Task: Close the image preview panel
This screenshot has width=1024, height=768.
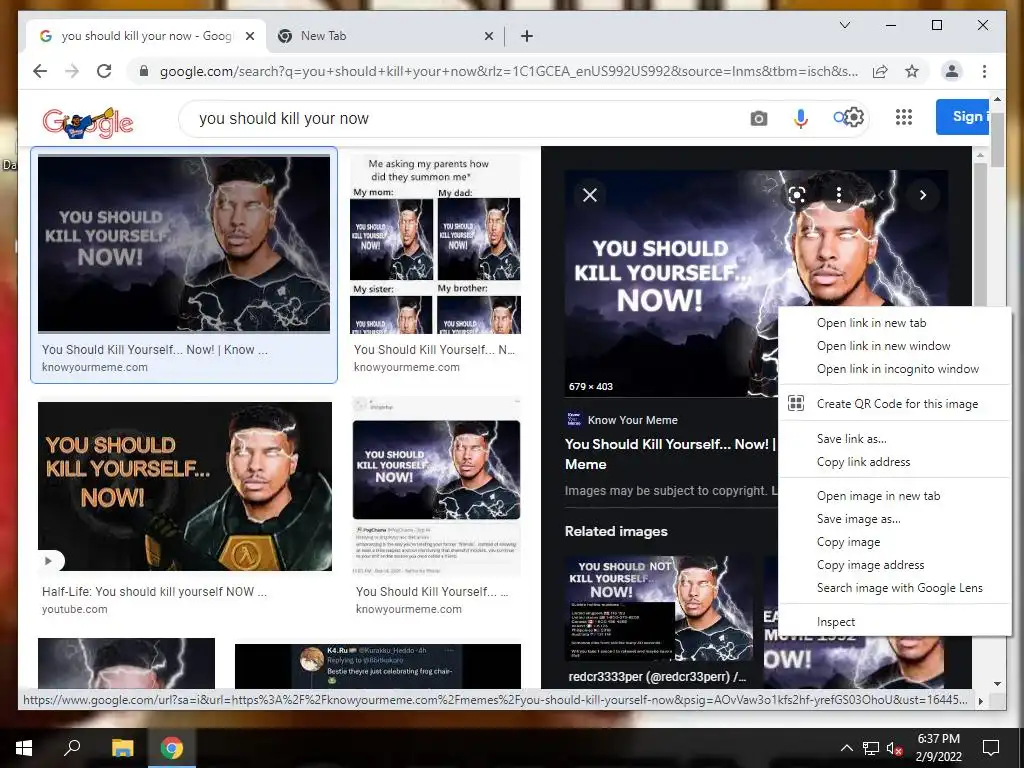Action: [590, 195]
